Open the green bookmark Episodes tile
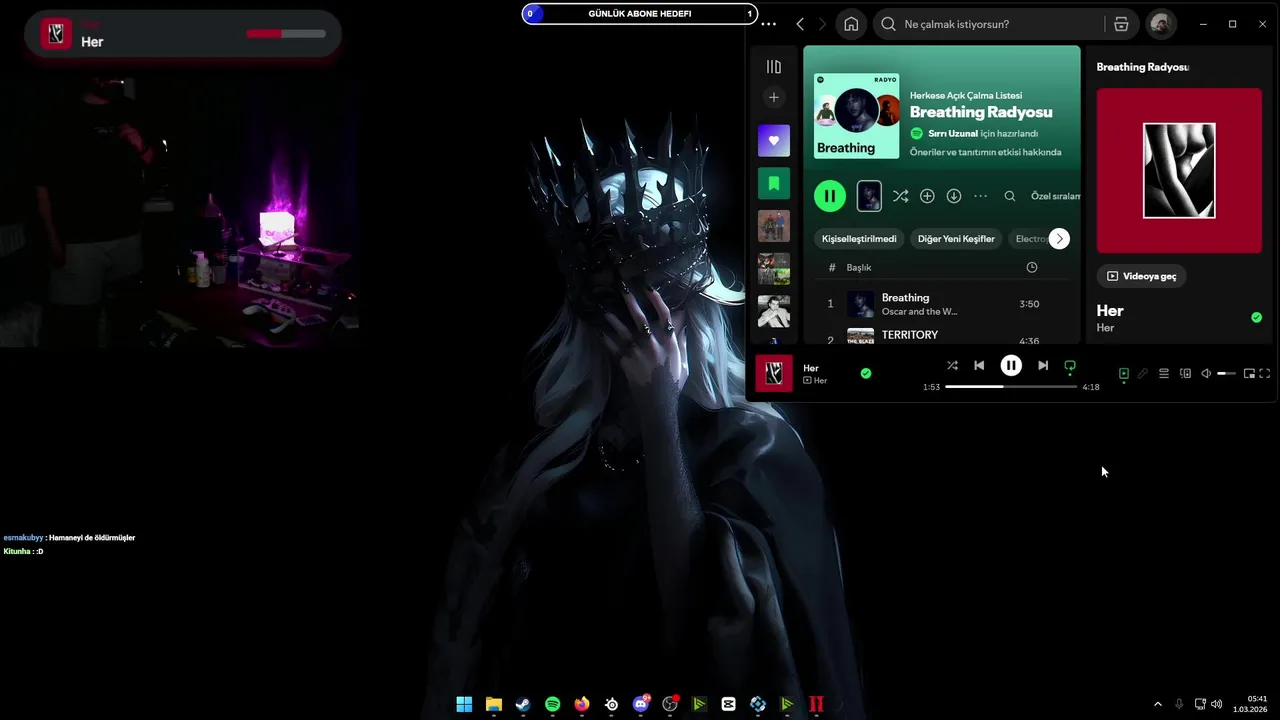The width and height of the screenshot is (1280, 720). click(773, 184)
